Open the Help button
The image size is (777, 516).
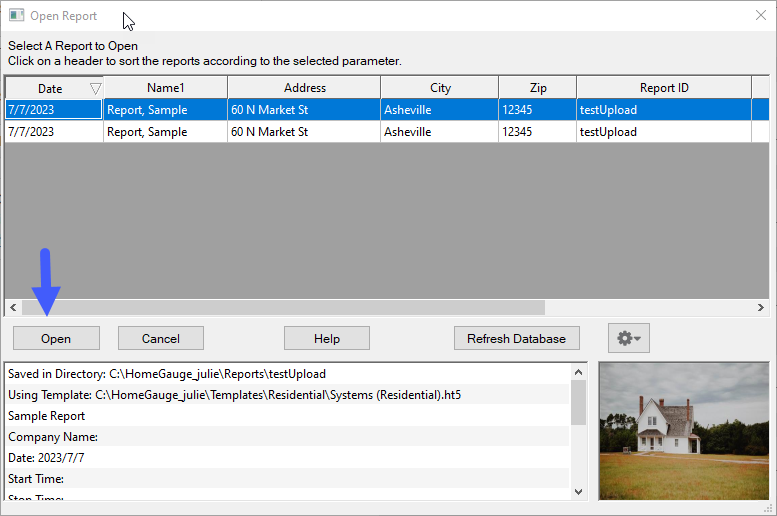(327, 339)
